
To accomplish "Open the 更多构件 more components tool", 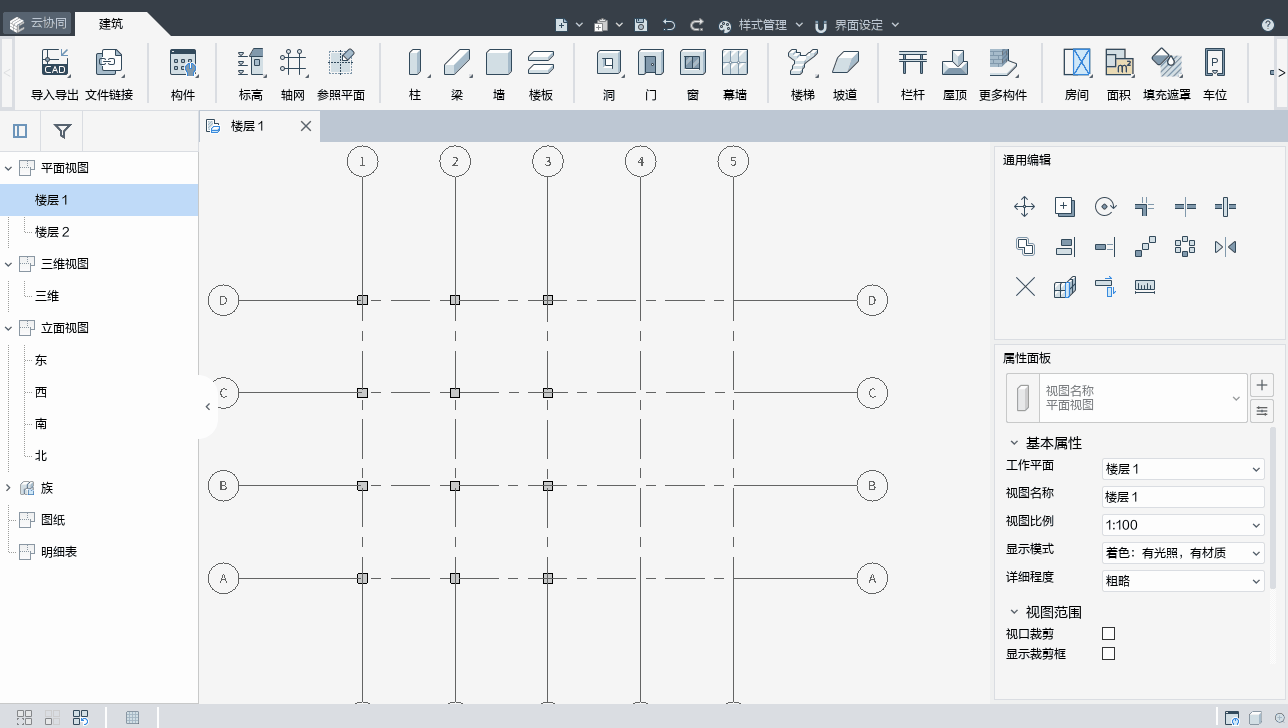I will (x=1003, y=73).
